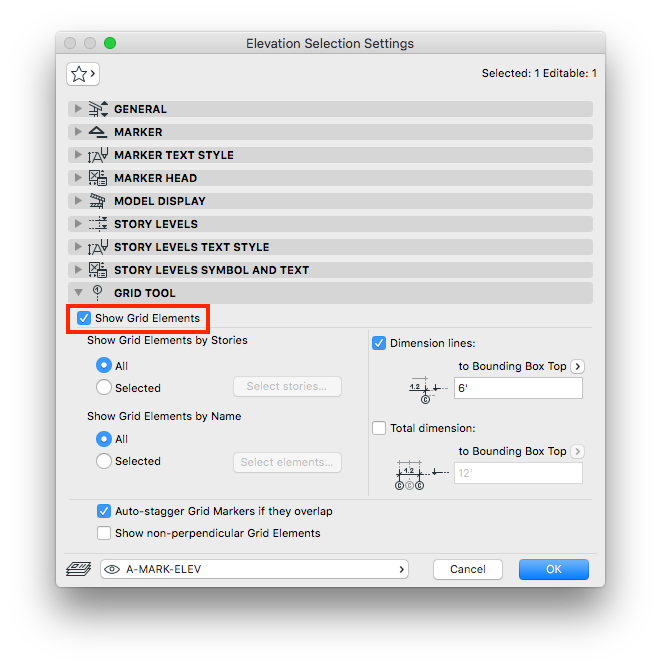Screen dimensions: 661x667
Task: Click the Elevation Selection Settings title
Action: [x=330, y=43]
